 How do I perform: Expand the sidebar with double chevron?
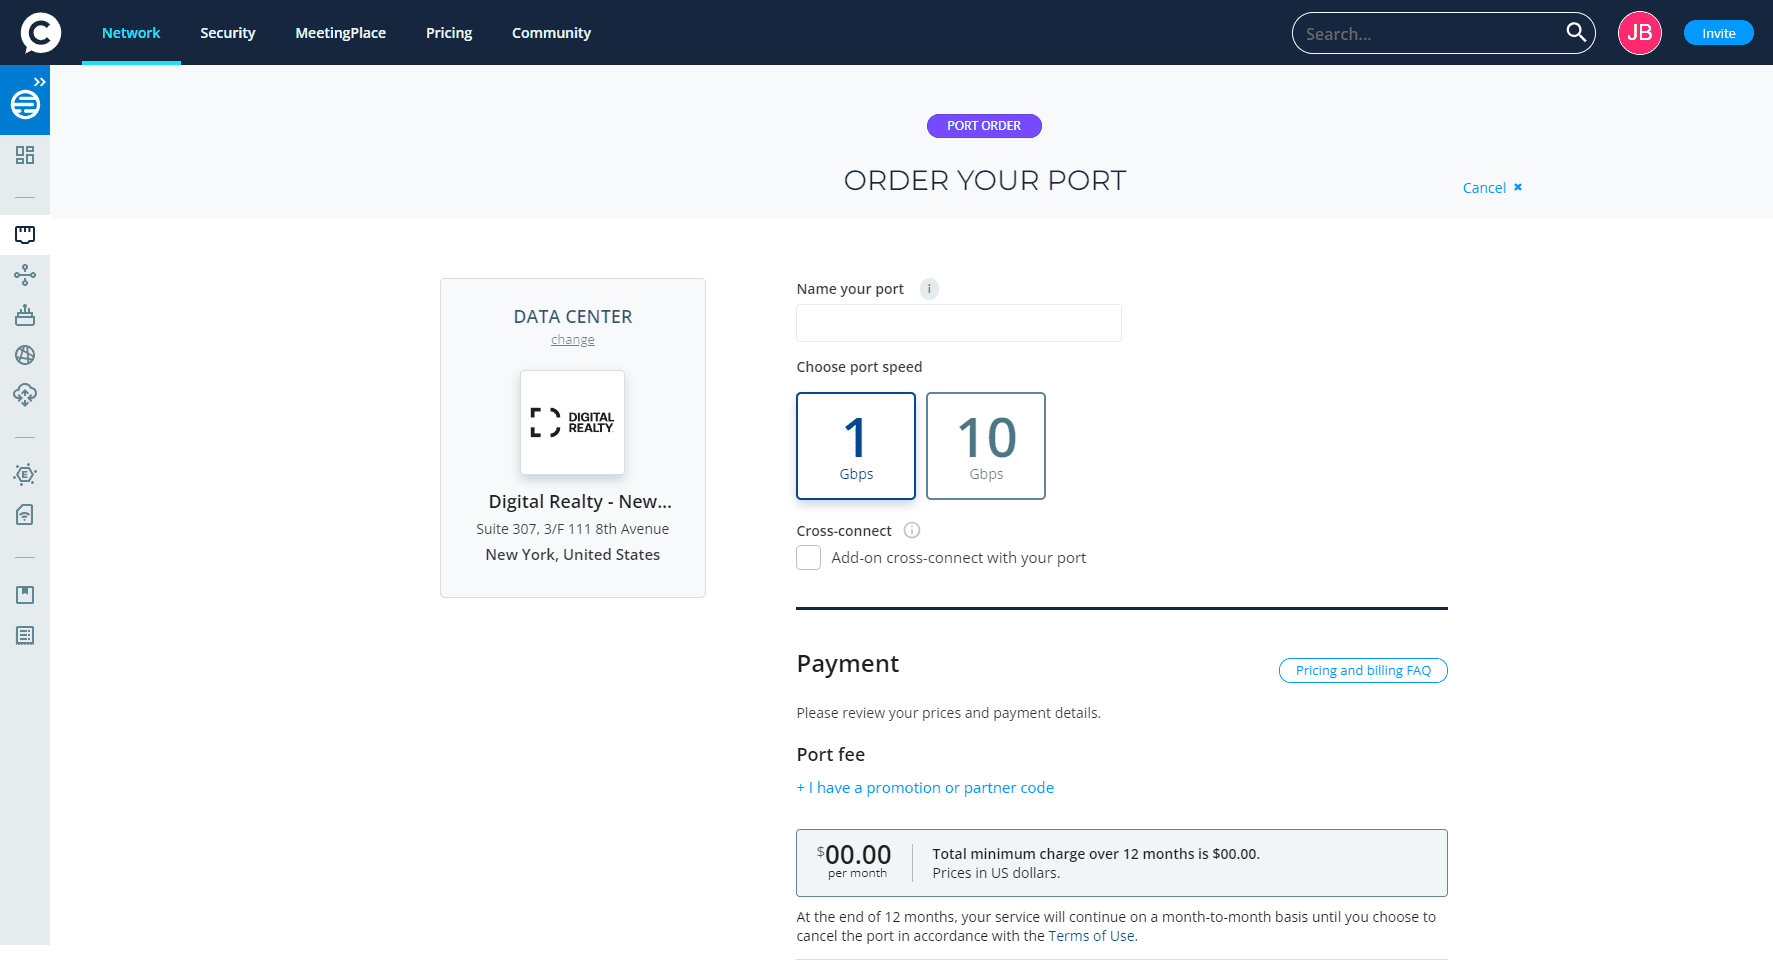tap(40, 82)
